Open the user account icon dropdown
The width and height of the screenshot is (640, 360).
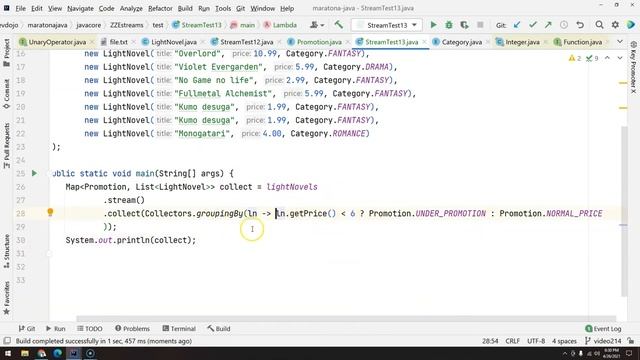[317, 25]
